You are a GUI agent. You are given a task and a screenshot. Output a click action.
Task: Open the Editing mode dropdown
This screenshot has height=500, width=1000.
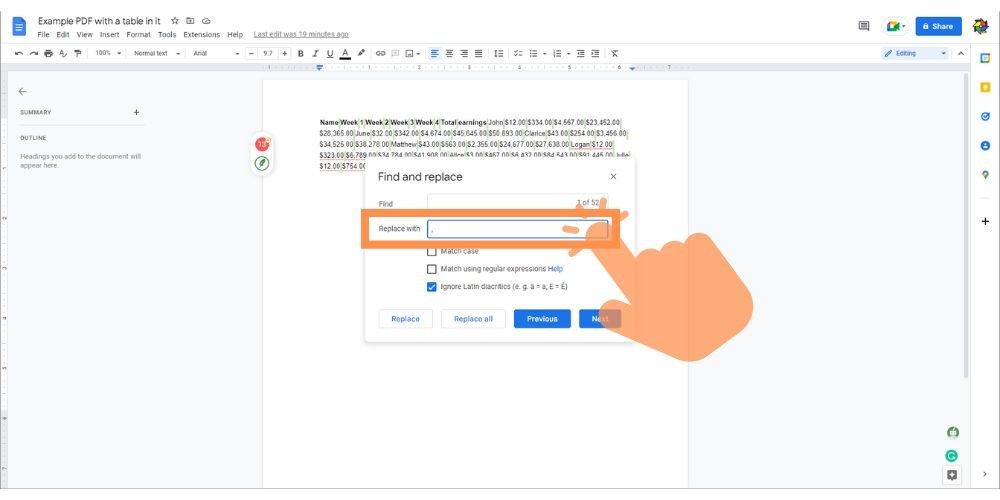[x=915, y=54]
